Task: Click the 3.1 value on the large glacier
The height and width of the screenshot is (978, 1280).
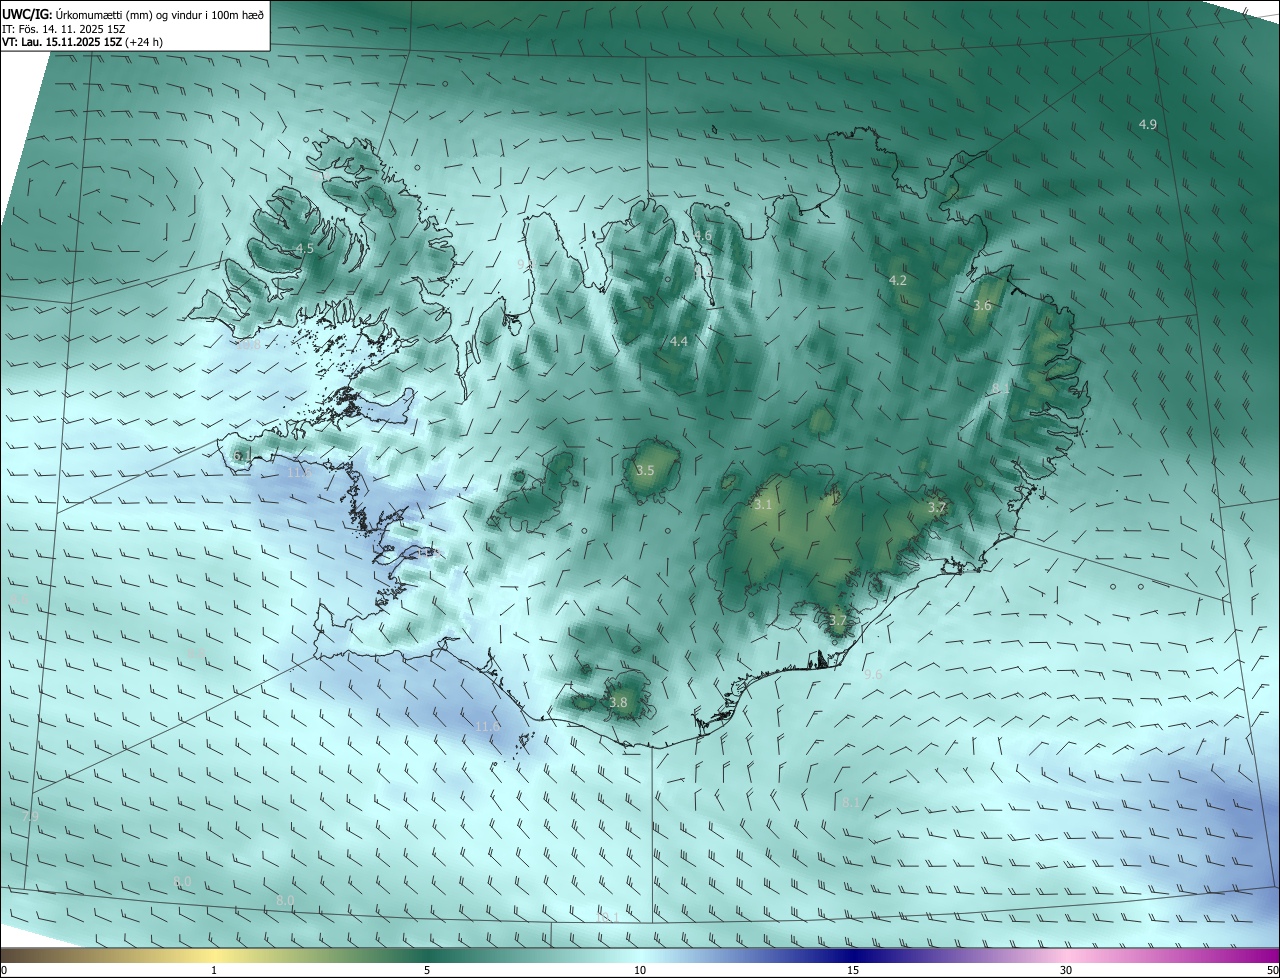Action: click(x=763, y=505)
